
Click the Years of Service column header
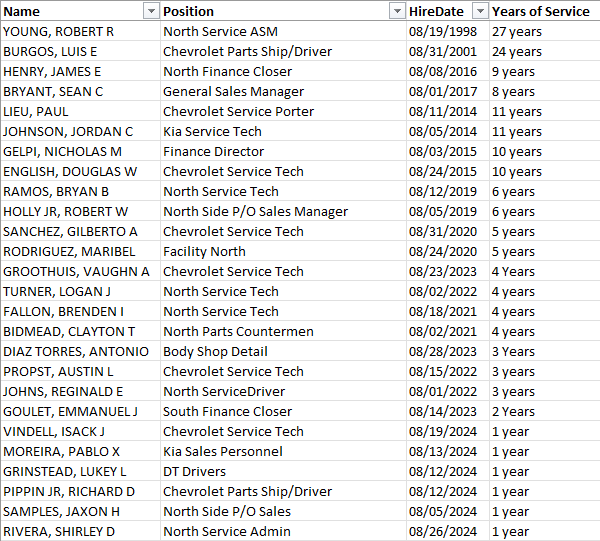pyautogui.click(x=540, y=11)
